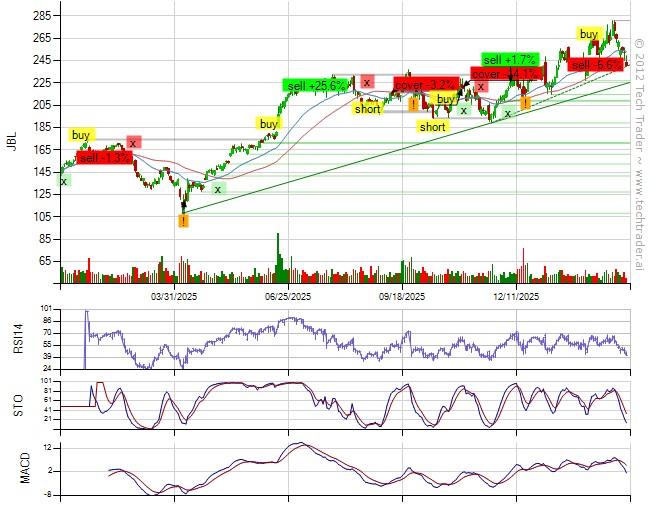This screenshot has width=657, height=514.
Task: Click the 09/18/2025 date label
Action: click(402, 297)
